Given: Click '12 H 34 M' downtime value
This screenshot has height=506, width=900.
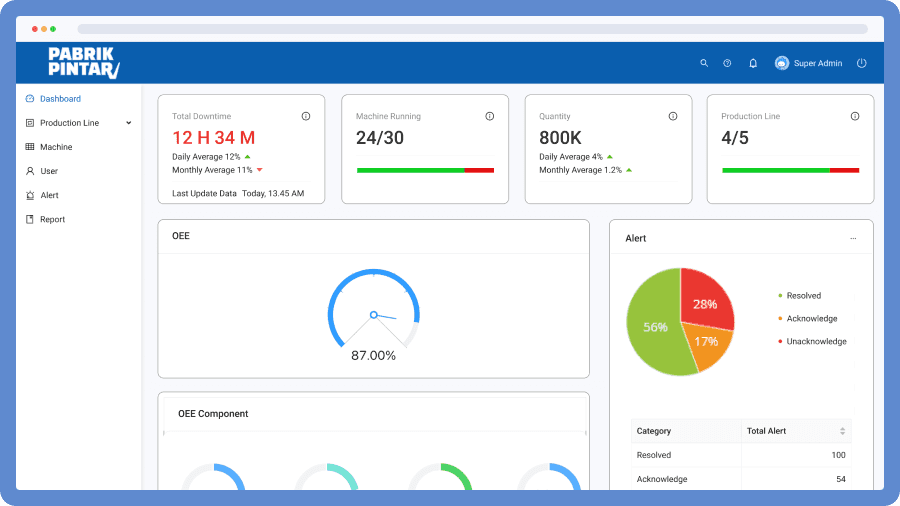Looking at the screenshot, I should click(214, 138).
